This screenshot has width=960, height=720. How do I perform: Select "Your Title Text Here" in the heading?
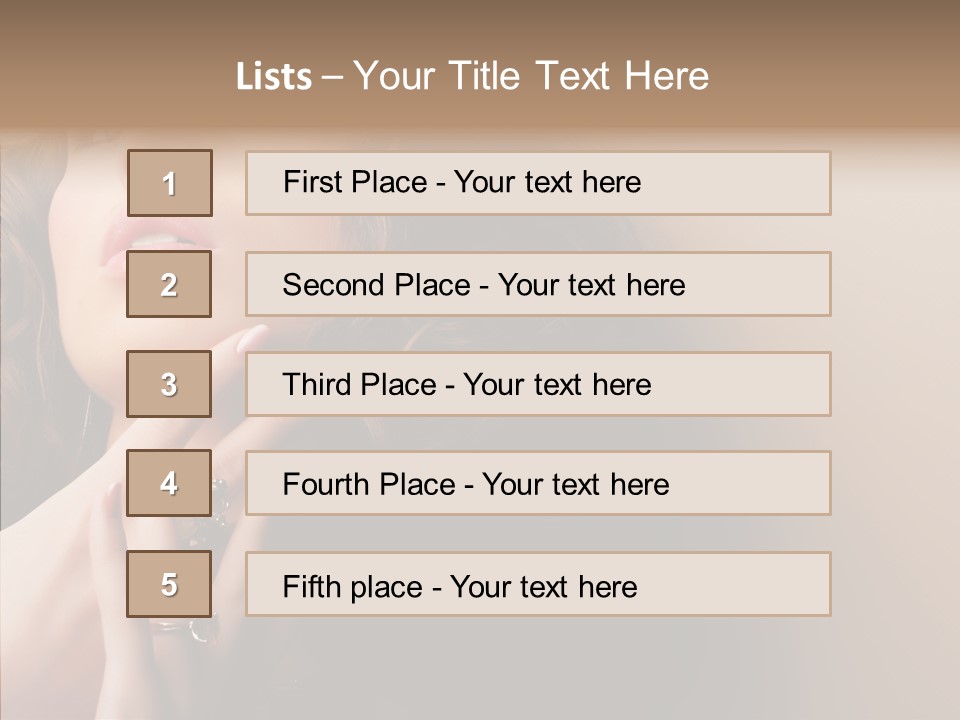(531, 76)
